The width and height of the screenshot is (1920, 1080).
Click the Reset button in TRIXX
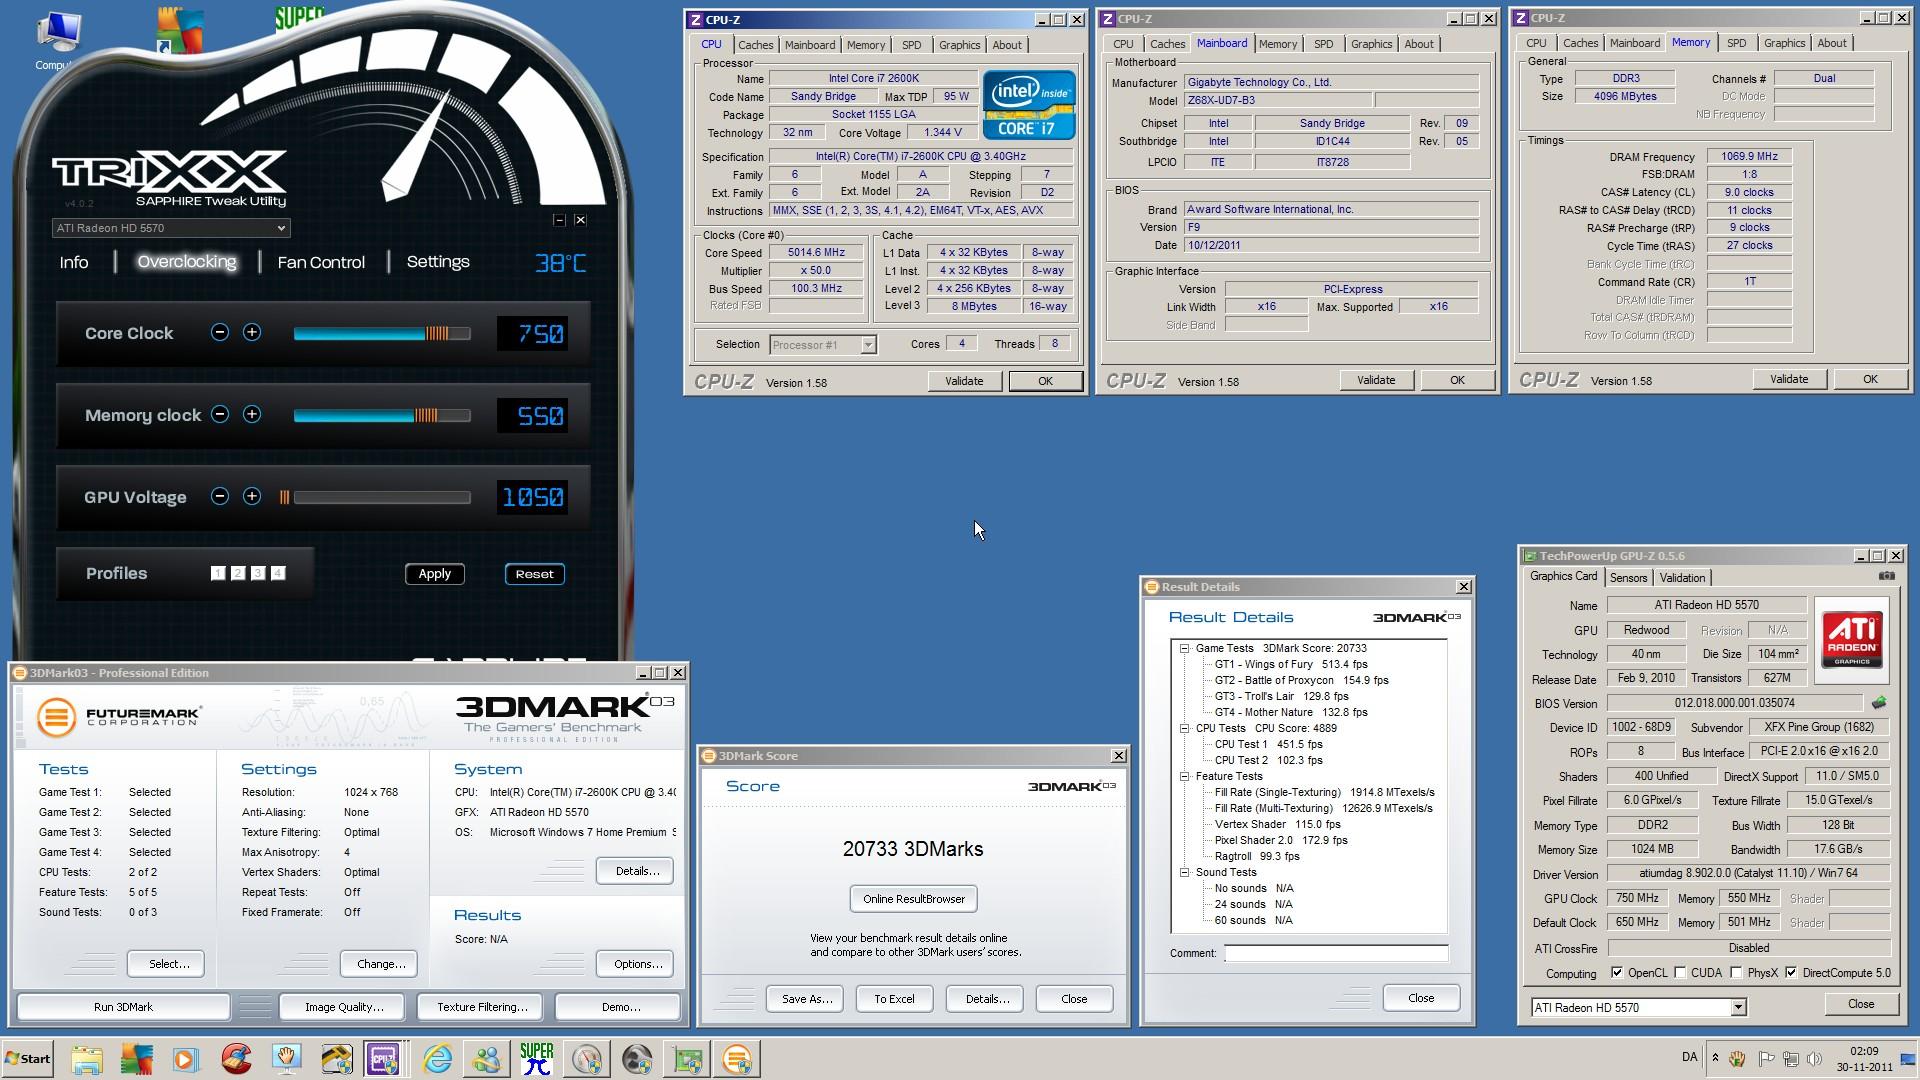[534, 574]
